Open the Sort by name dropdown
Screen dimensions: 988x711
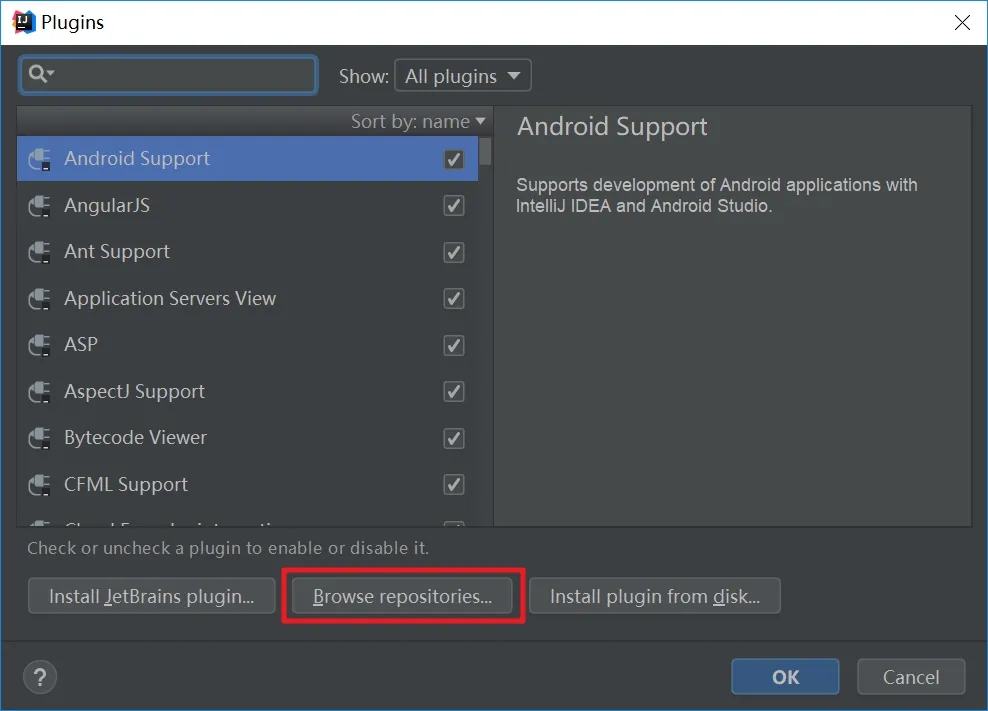tap(418, 121)
